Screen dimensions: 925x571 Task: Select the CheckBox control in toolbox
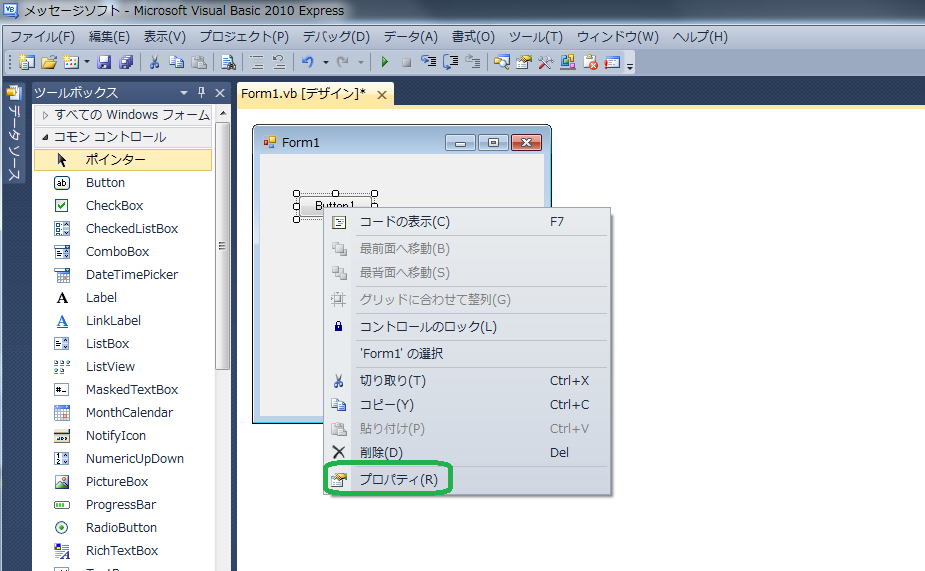pyautogui.click(x=123, y=205)
